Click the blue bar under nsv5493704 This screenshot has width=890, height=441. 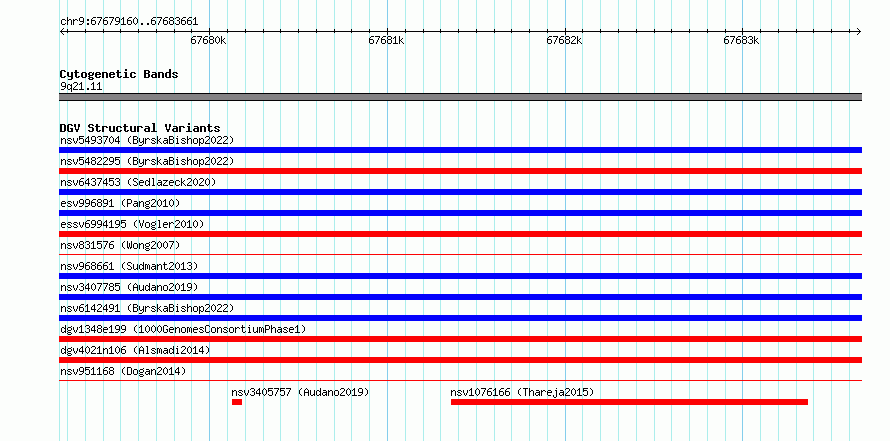coord(460,150)
